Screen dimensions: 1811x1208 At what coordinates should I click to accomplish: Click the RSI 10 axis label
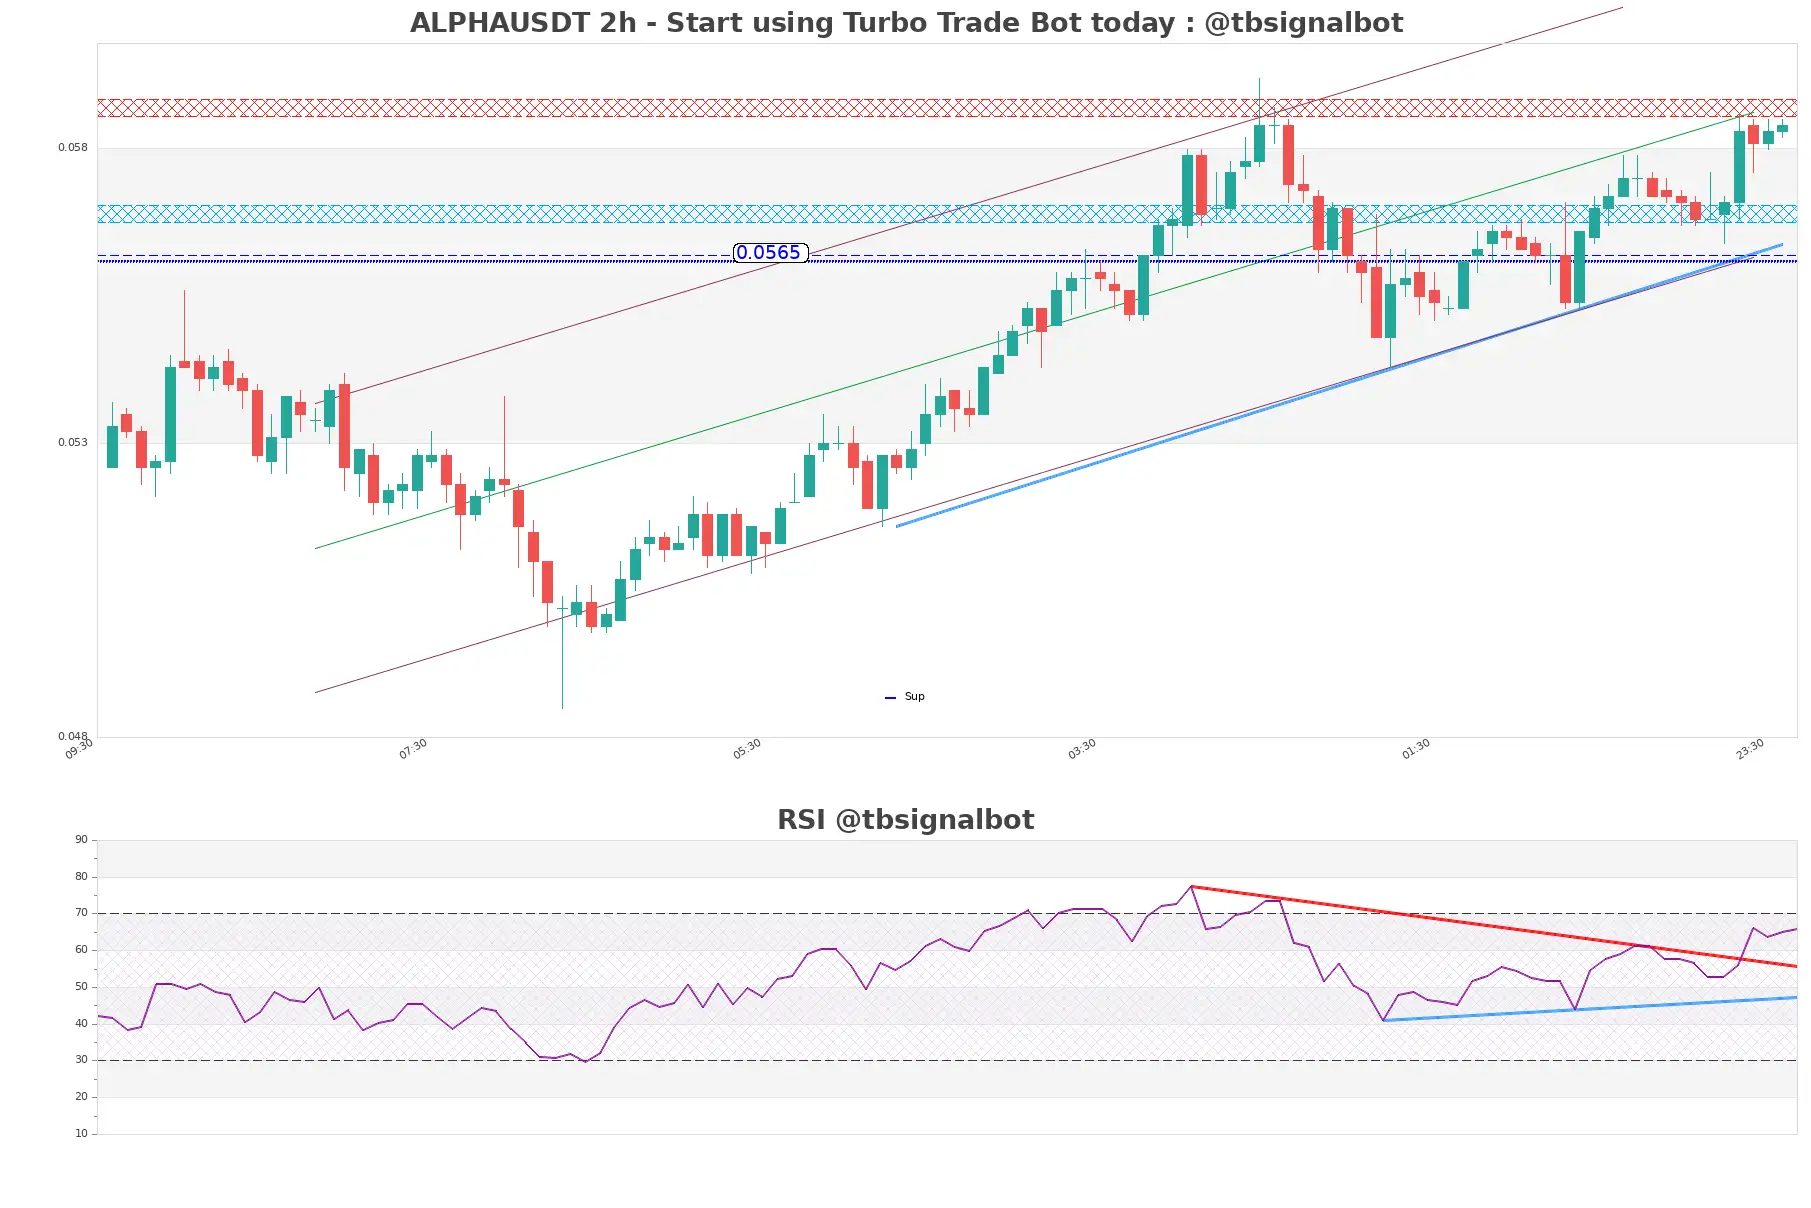(x=81, y=1134)
